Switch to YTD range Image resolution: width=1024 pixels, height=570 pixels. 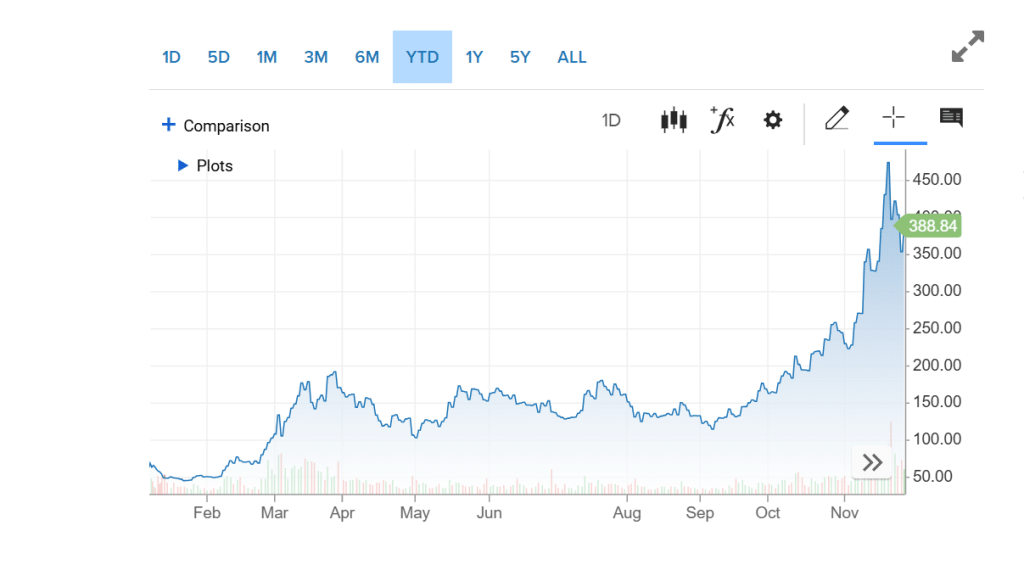(x=422, y=57)
